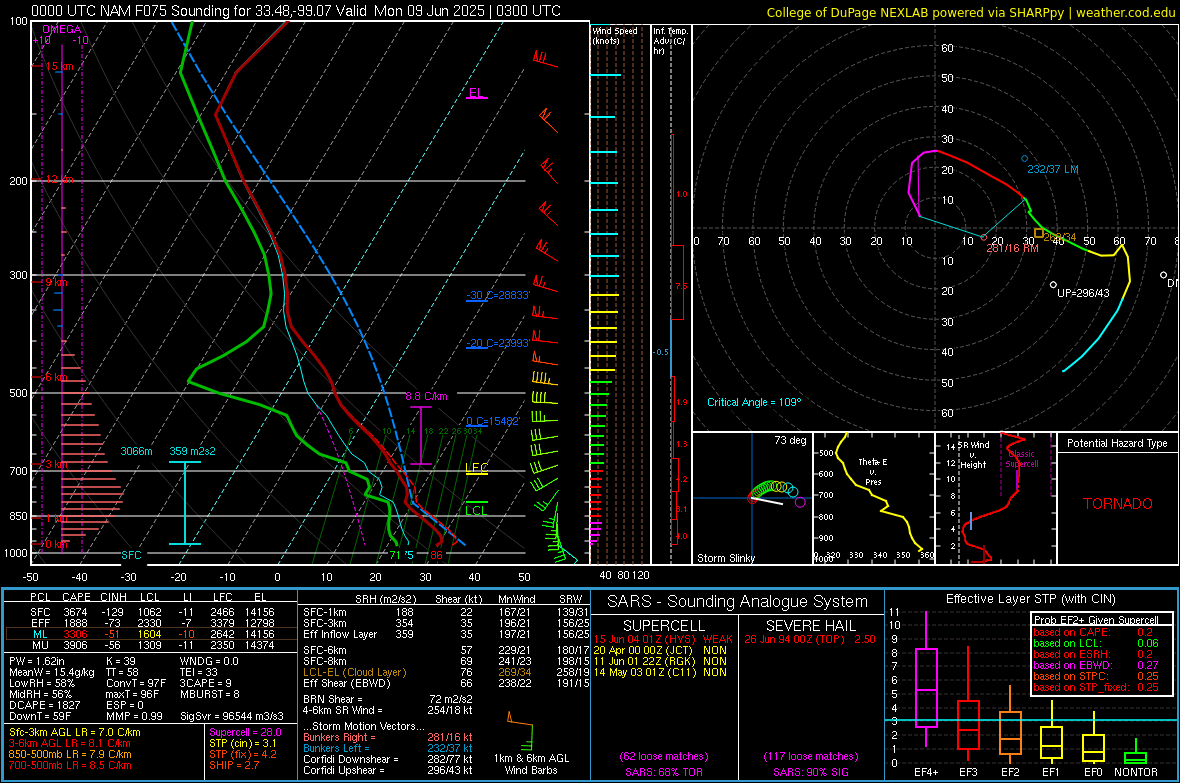
Task: Click the 'Eff Inflow Layer' SRH row
Action: pyautogui.click(x=444, y=634)
